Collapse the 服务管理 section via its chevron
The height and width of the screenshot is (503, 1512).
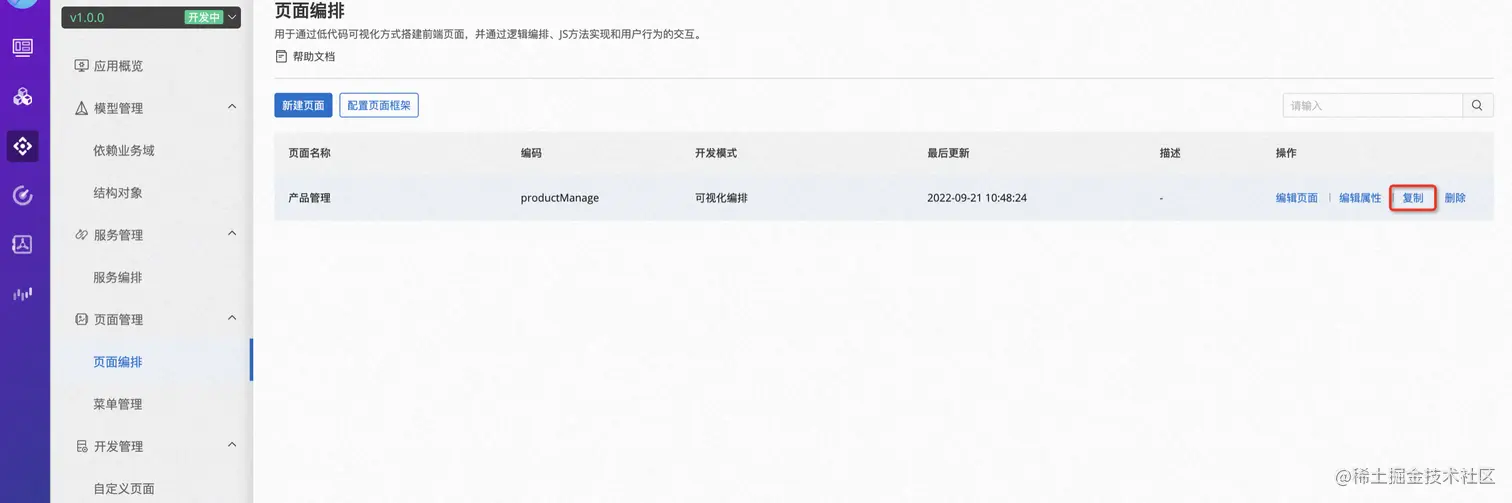(232, 233)
